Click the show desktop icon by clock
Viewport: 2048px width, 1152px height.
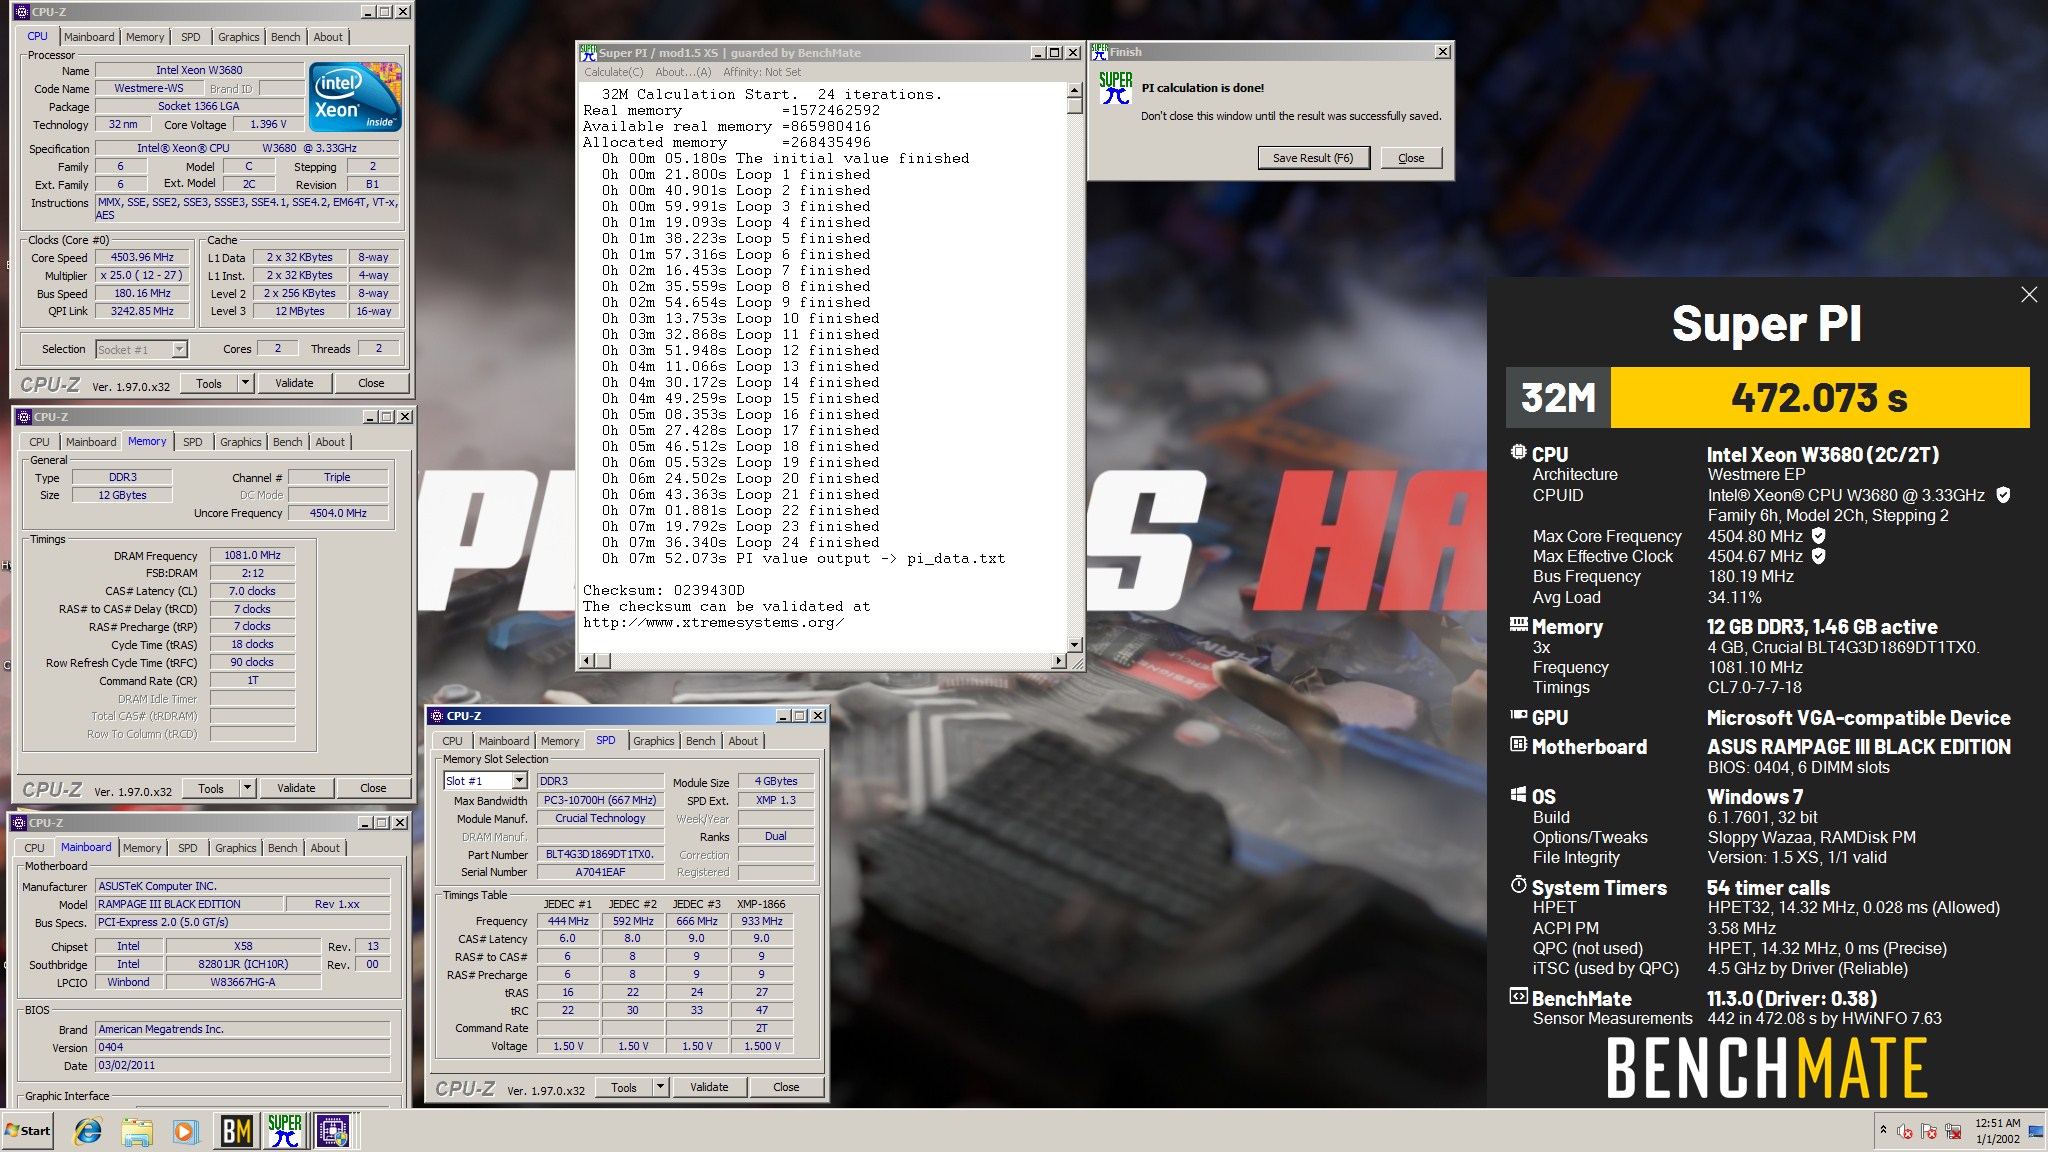2035,1131
